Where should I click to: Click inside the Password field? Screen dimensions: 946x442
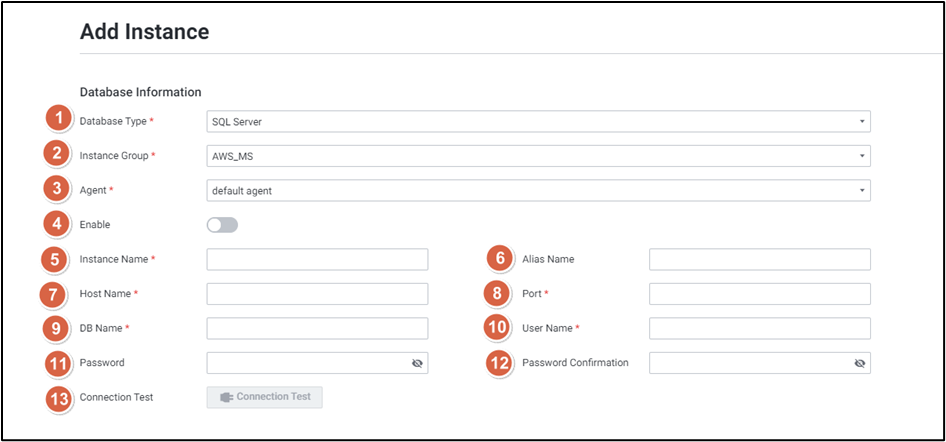coord(305,364)
